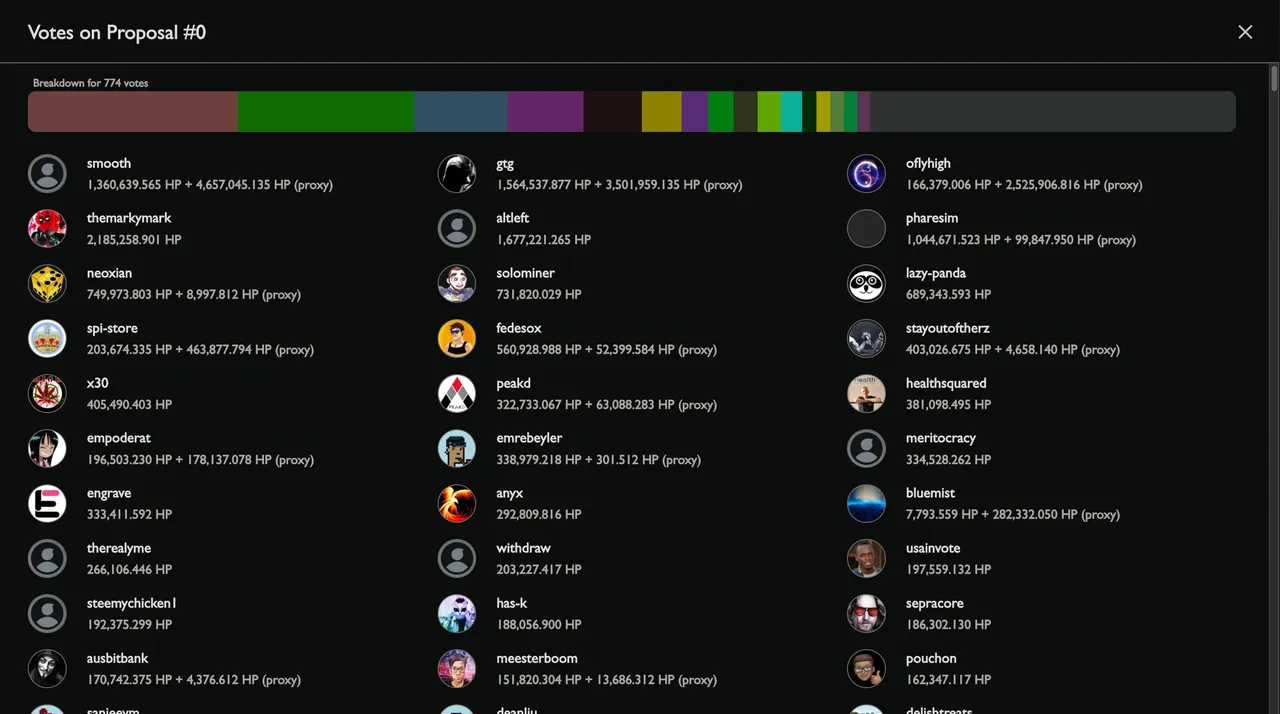This screenshot has width=1280, height=714.
Task: Visit the healthsquared profile link
Action: point(946,383)
